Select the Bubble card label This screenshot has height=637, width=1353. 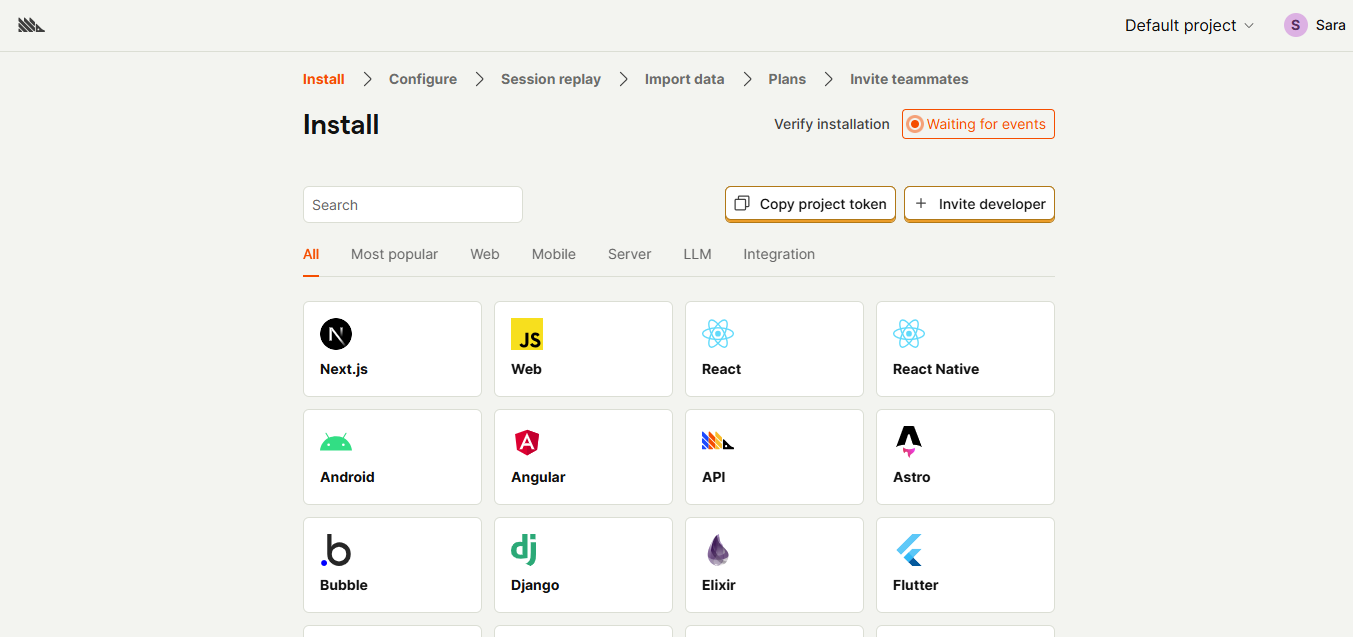point(344,585)
